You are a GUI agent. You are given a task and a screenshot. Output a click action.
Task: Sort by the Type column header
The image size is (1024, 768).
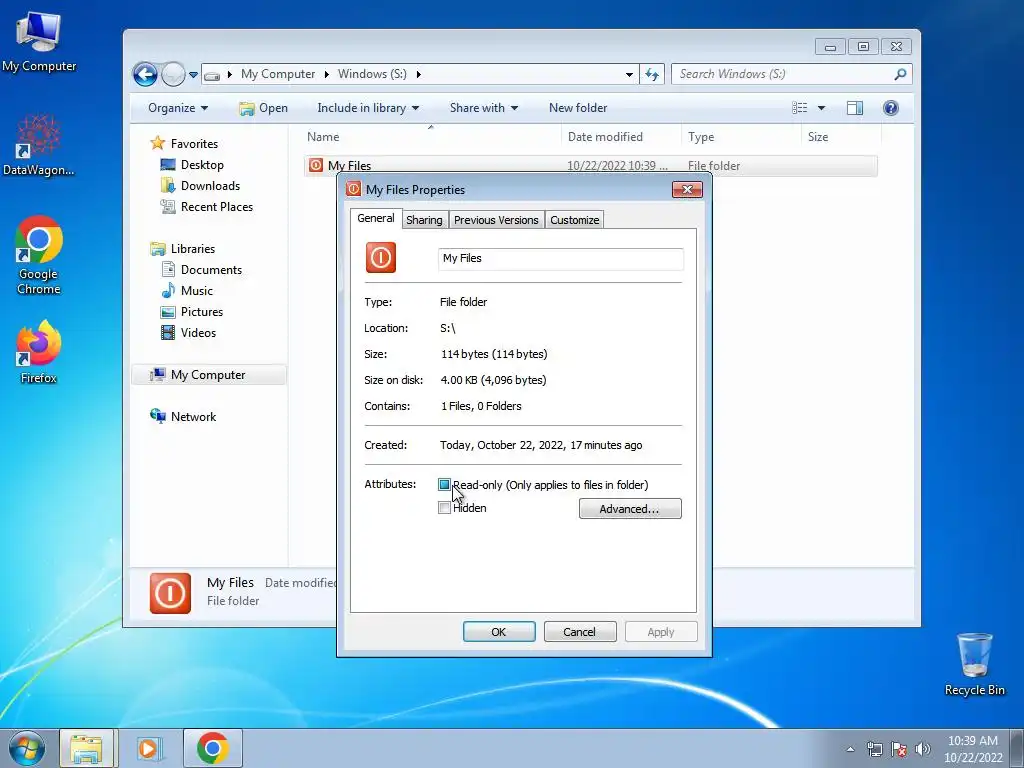(x=741, y=137)
